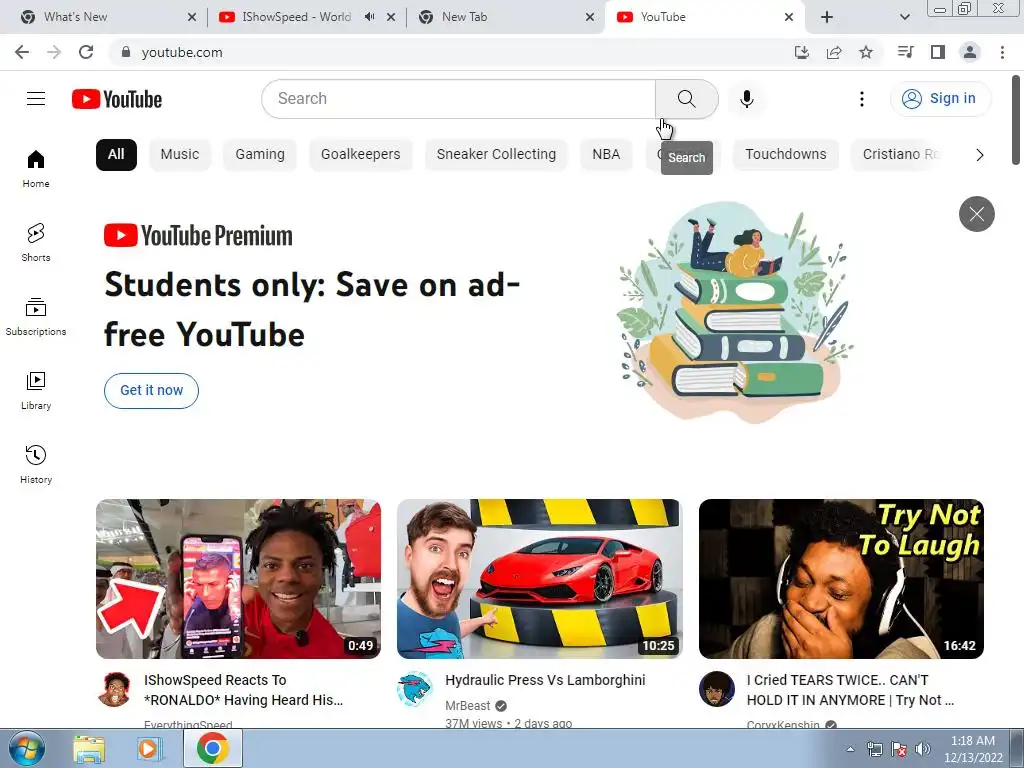1024x768 pixels.
Task: Click the youtube.com address bar
Action: tap(451, 52)
